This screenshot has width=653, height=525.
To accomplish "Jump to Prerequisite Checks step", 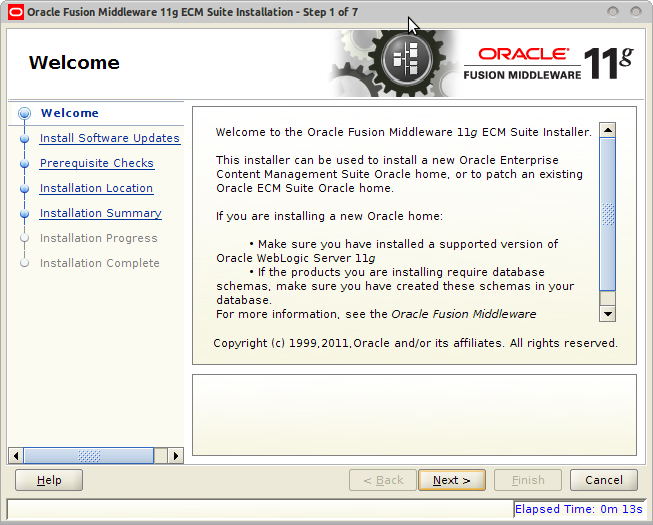I will [97, 163].
